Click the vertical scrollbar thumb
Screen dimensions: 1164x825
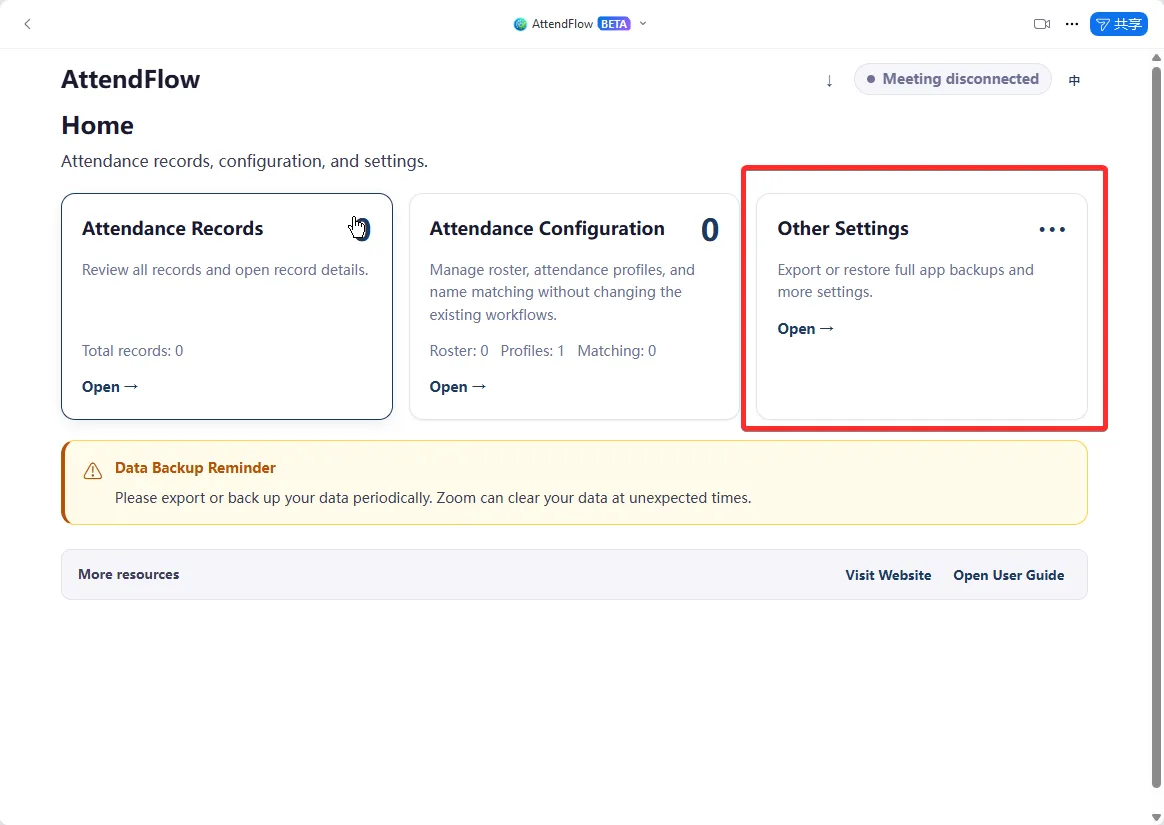click(1156, 427)
